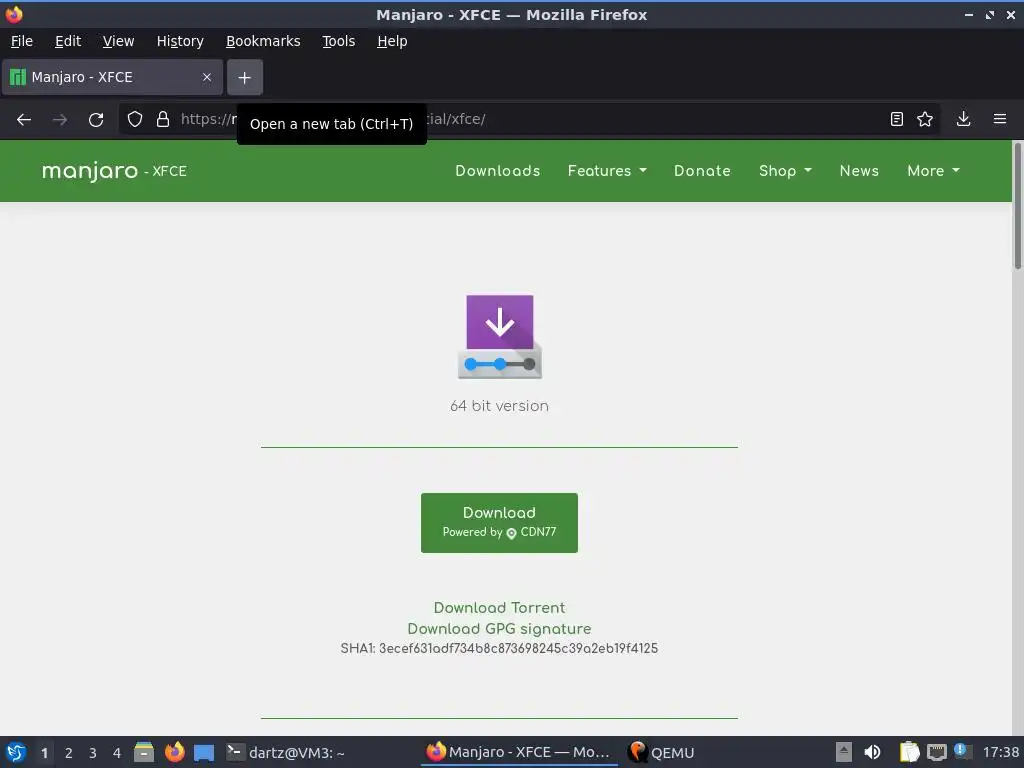Expand the Shop dropdown
This screenshot has height=768, width=1024.
[785, 171]
